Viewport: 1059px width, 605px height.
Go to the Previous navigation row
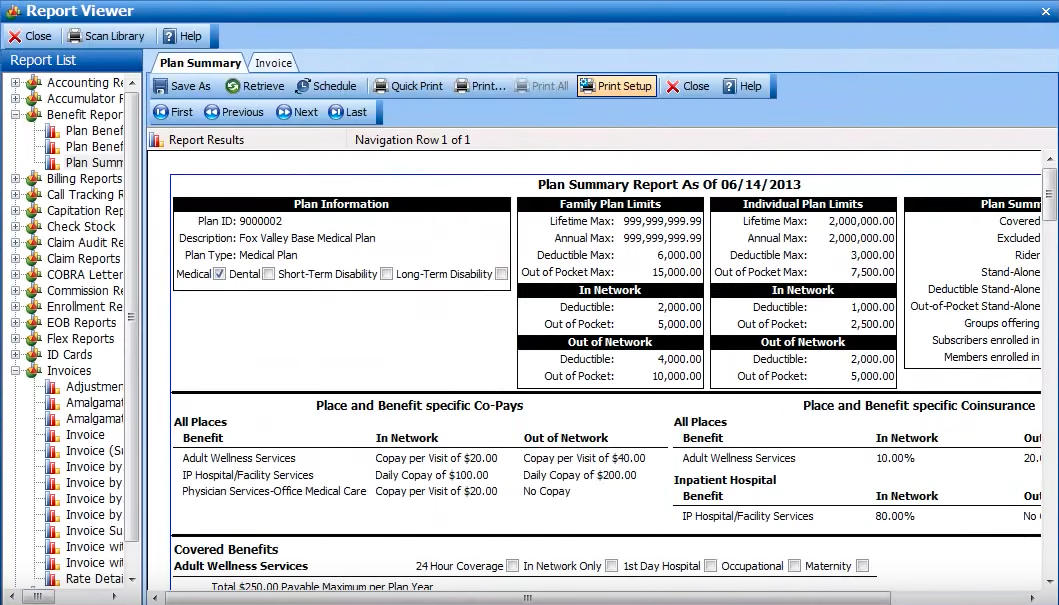[234, 112]
